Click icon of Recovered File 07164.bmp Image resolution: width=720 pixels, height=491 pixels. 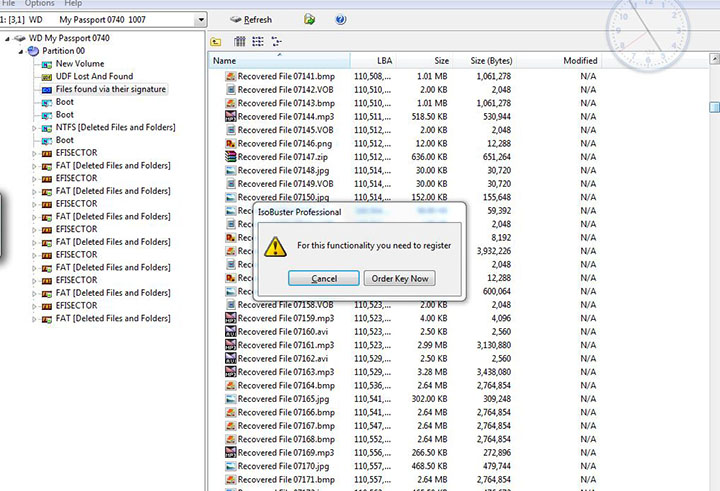tap(231, 385)
